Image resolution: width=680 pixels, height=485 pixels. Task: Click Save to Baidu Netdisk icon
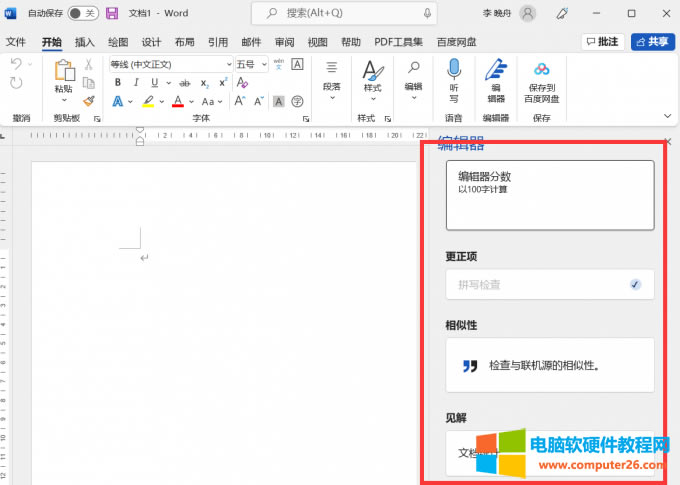541,78
